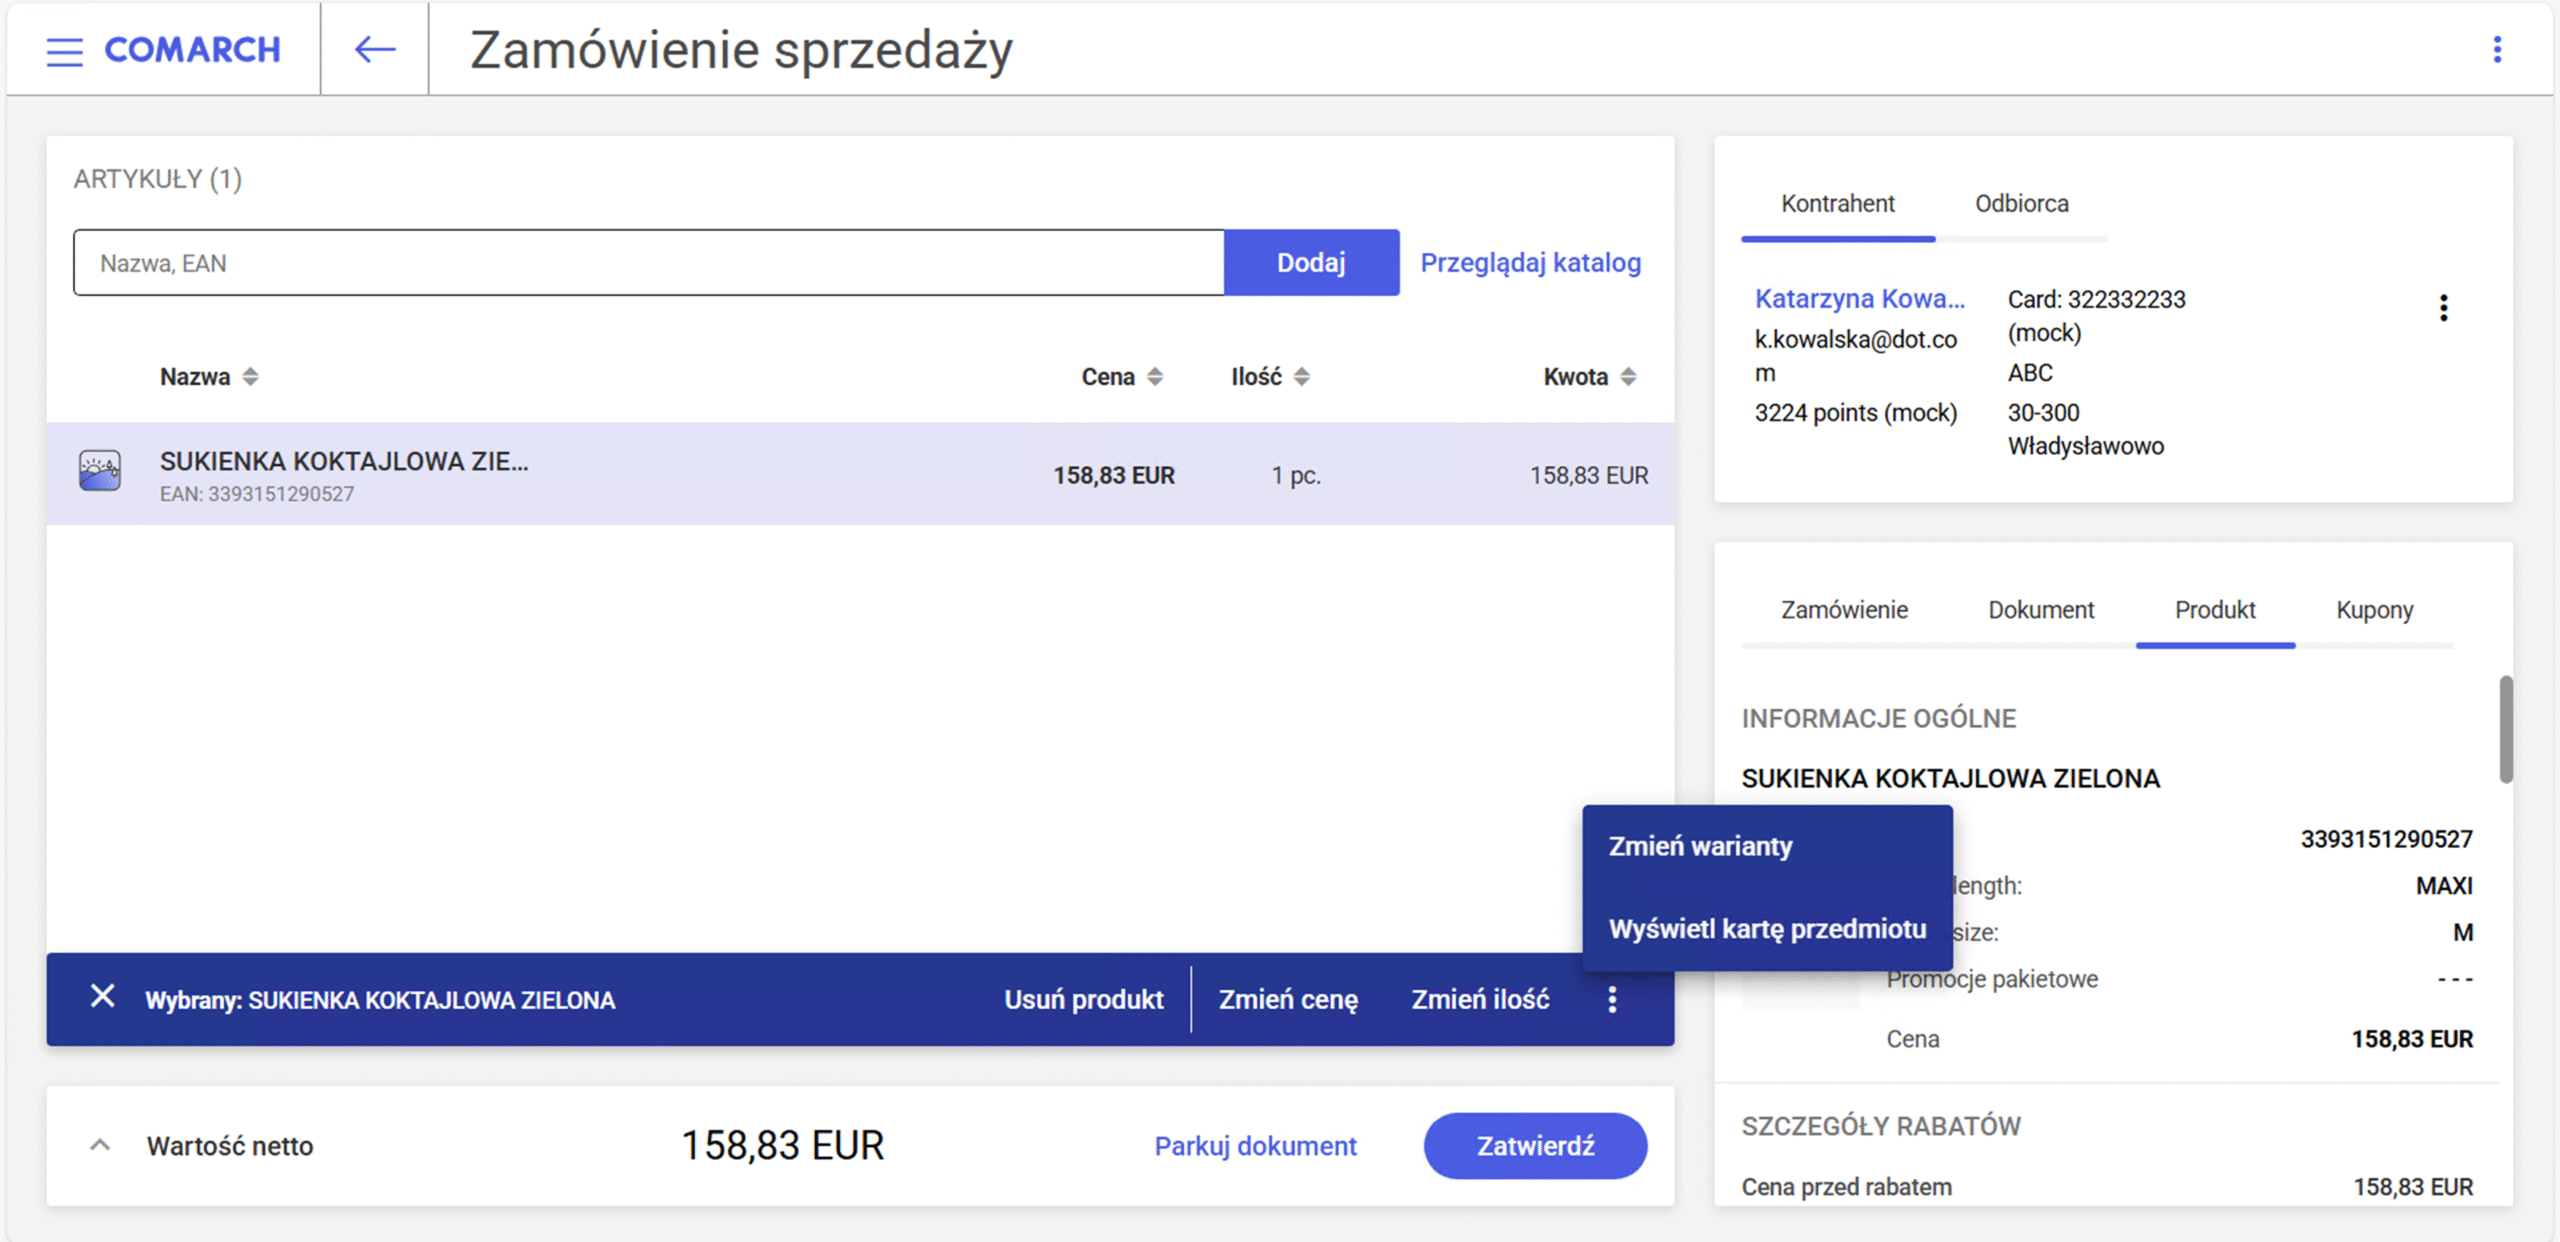This screenshot has height=1242, width=2560.
Task: Click the quantity 1 pc. cell
Action: coord(1296,476)
